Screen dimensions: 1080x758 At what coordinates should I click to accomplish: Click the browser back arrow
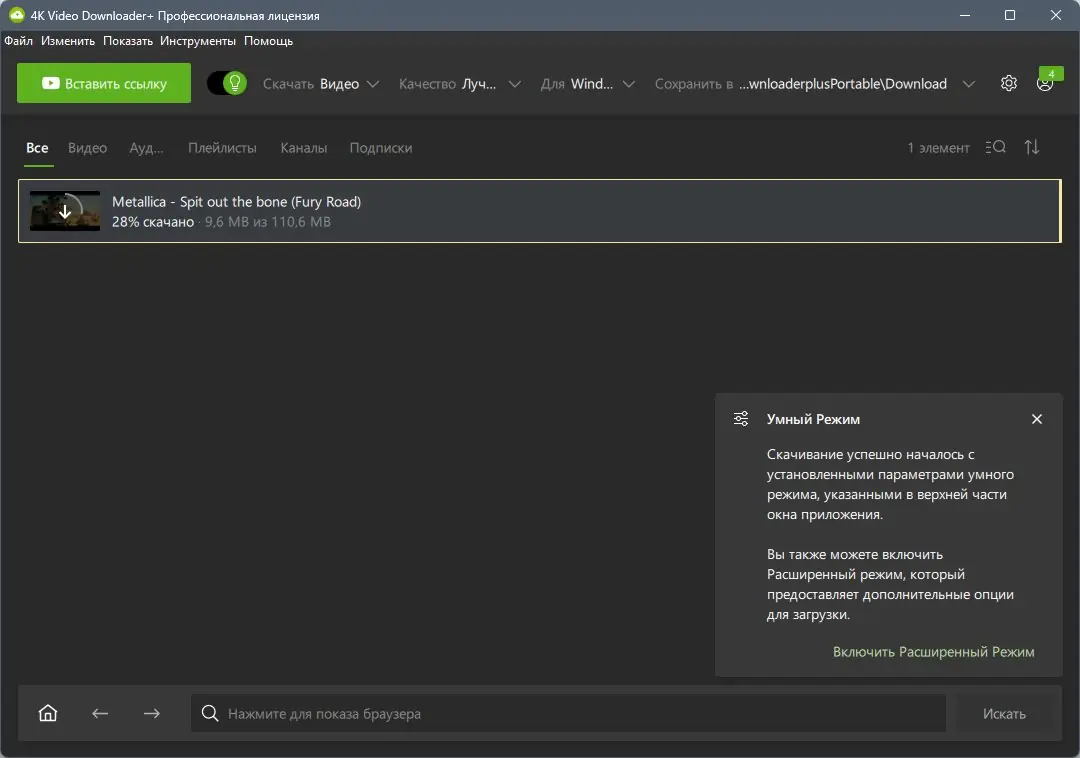100,713
